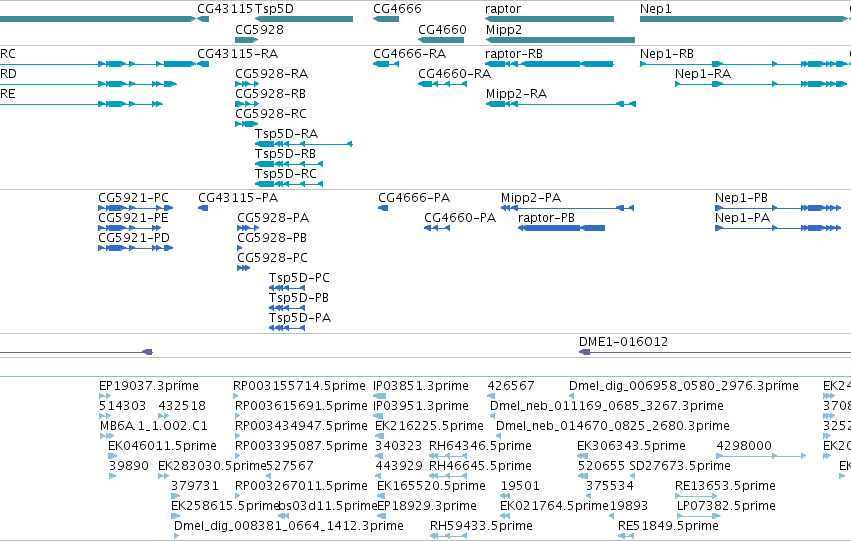This screenshot has height=541, width=851.
Task: Click the CG4666-RA transcript label
Action: 410,54
